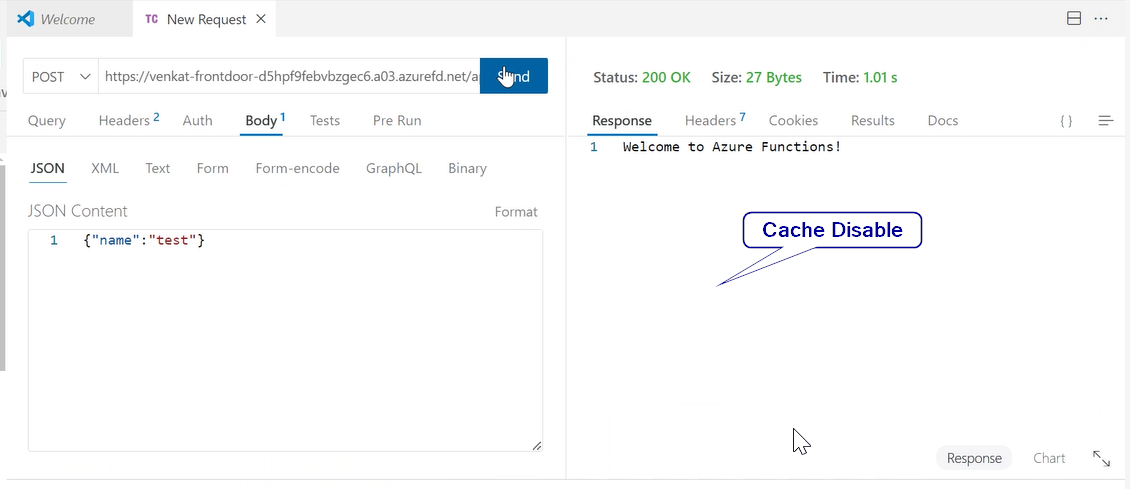
Task: Click the curly braces code snippet icon
Action: click(x=1066, y=121)
